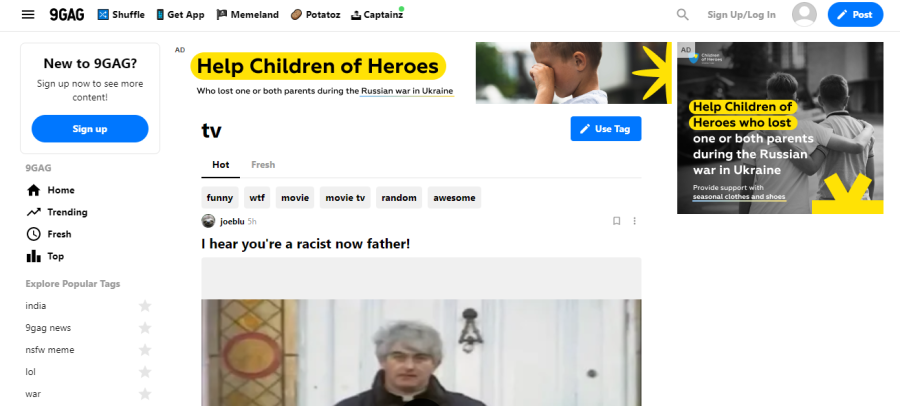900x406 pixels.
Task: Click the Use Tag button
Action: [x=606, y=129]
